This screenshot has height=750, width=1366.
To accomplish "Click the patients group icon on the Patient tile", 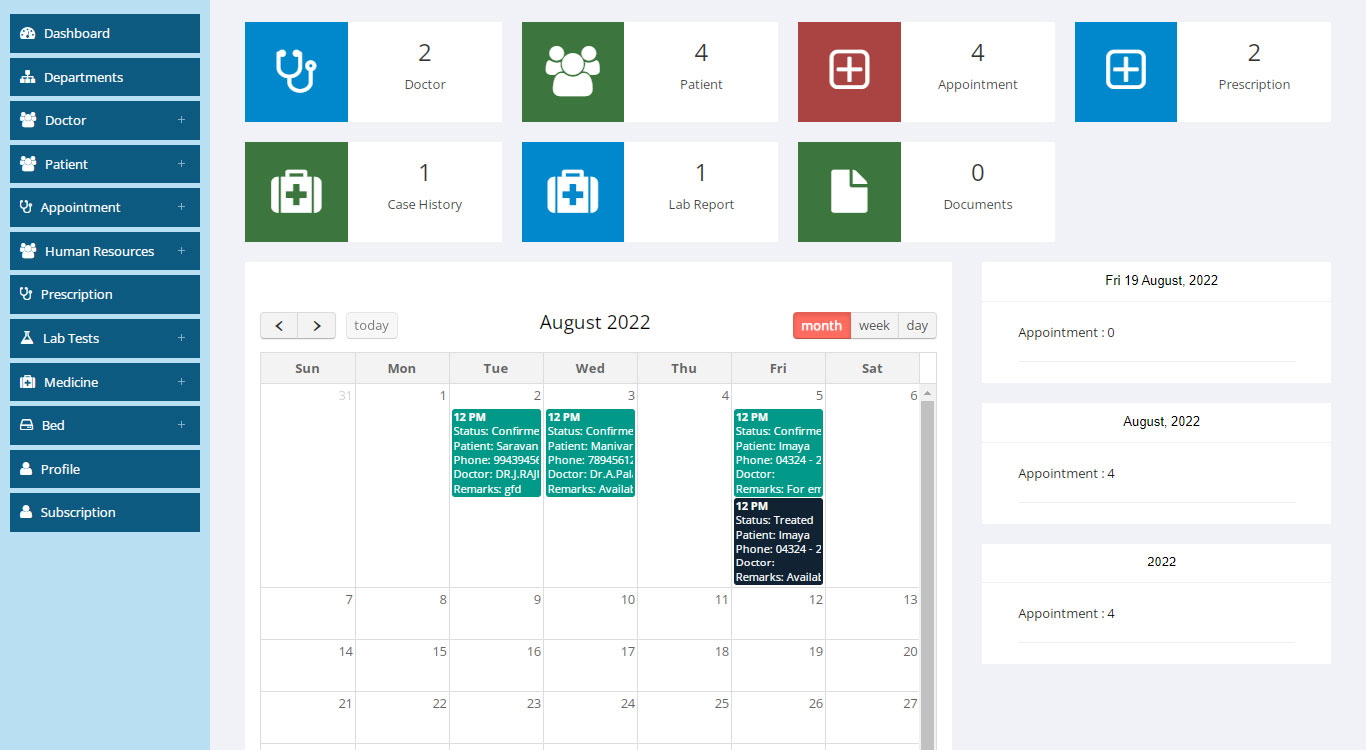I will tap(572, 71).
